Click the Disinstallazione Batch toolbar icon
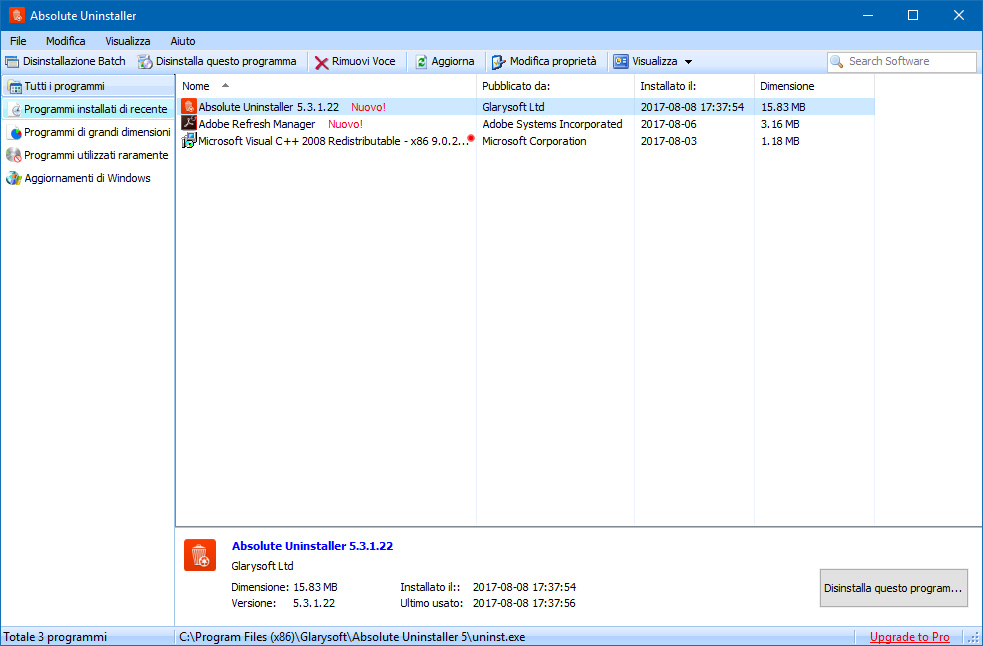 [x=12, y=62]
